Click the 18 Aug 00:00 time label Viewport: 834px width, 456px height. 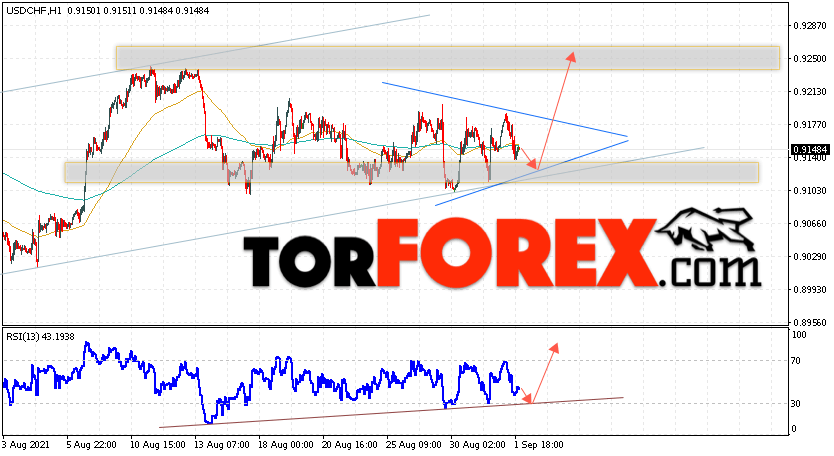[x=286, y=444]
